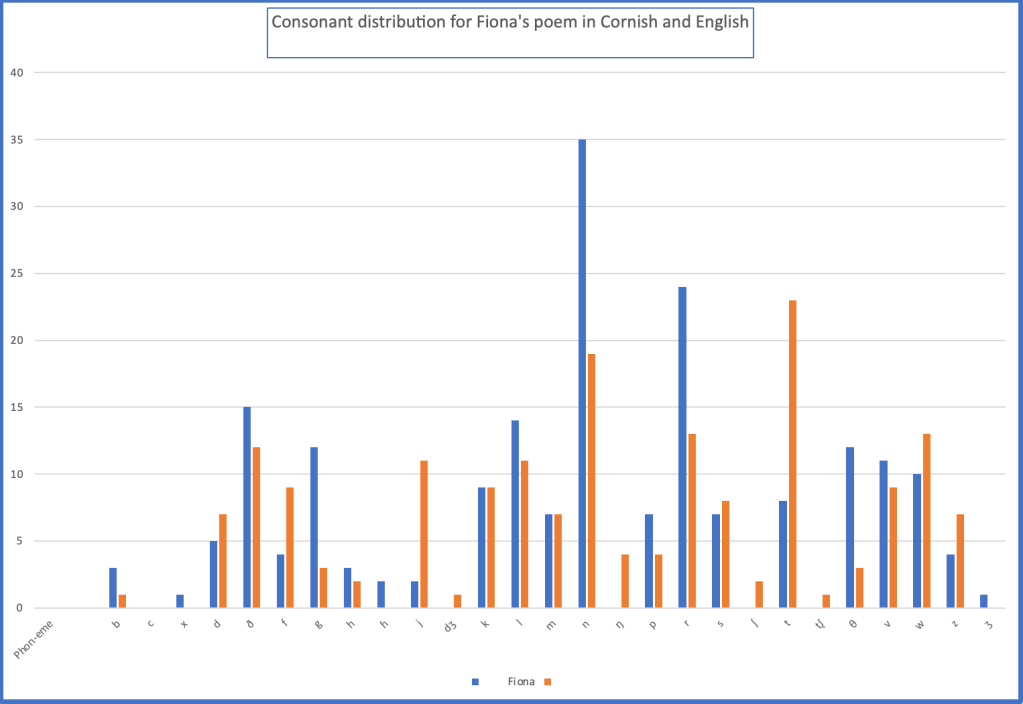Select the blue bar for ð
Screen dimensions: 1023x704
tap(247, 507)
